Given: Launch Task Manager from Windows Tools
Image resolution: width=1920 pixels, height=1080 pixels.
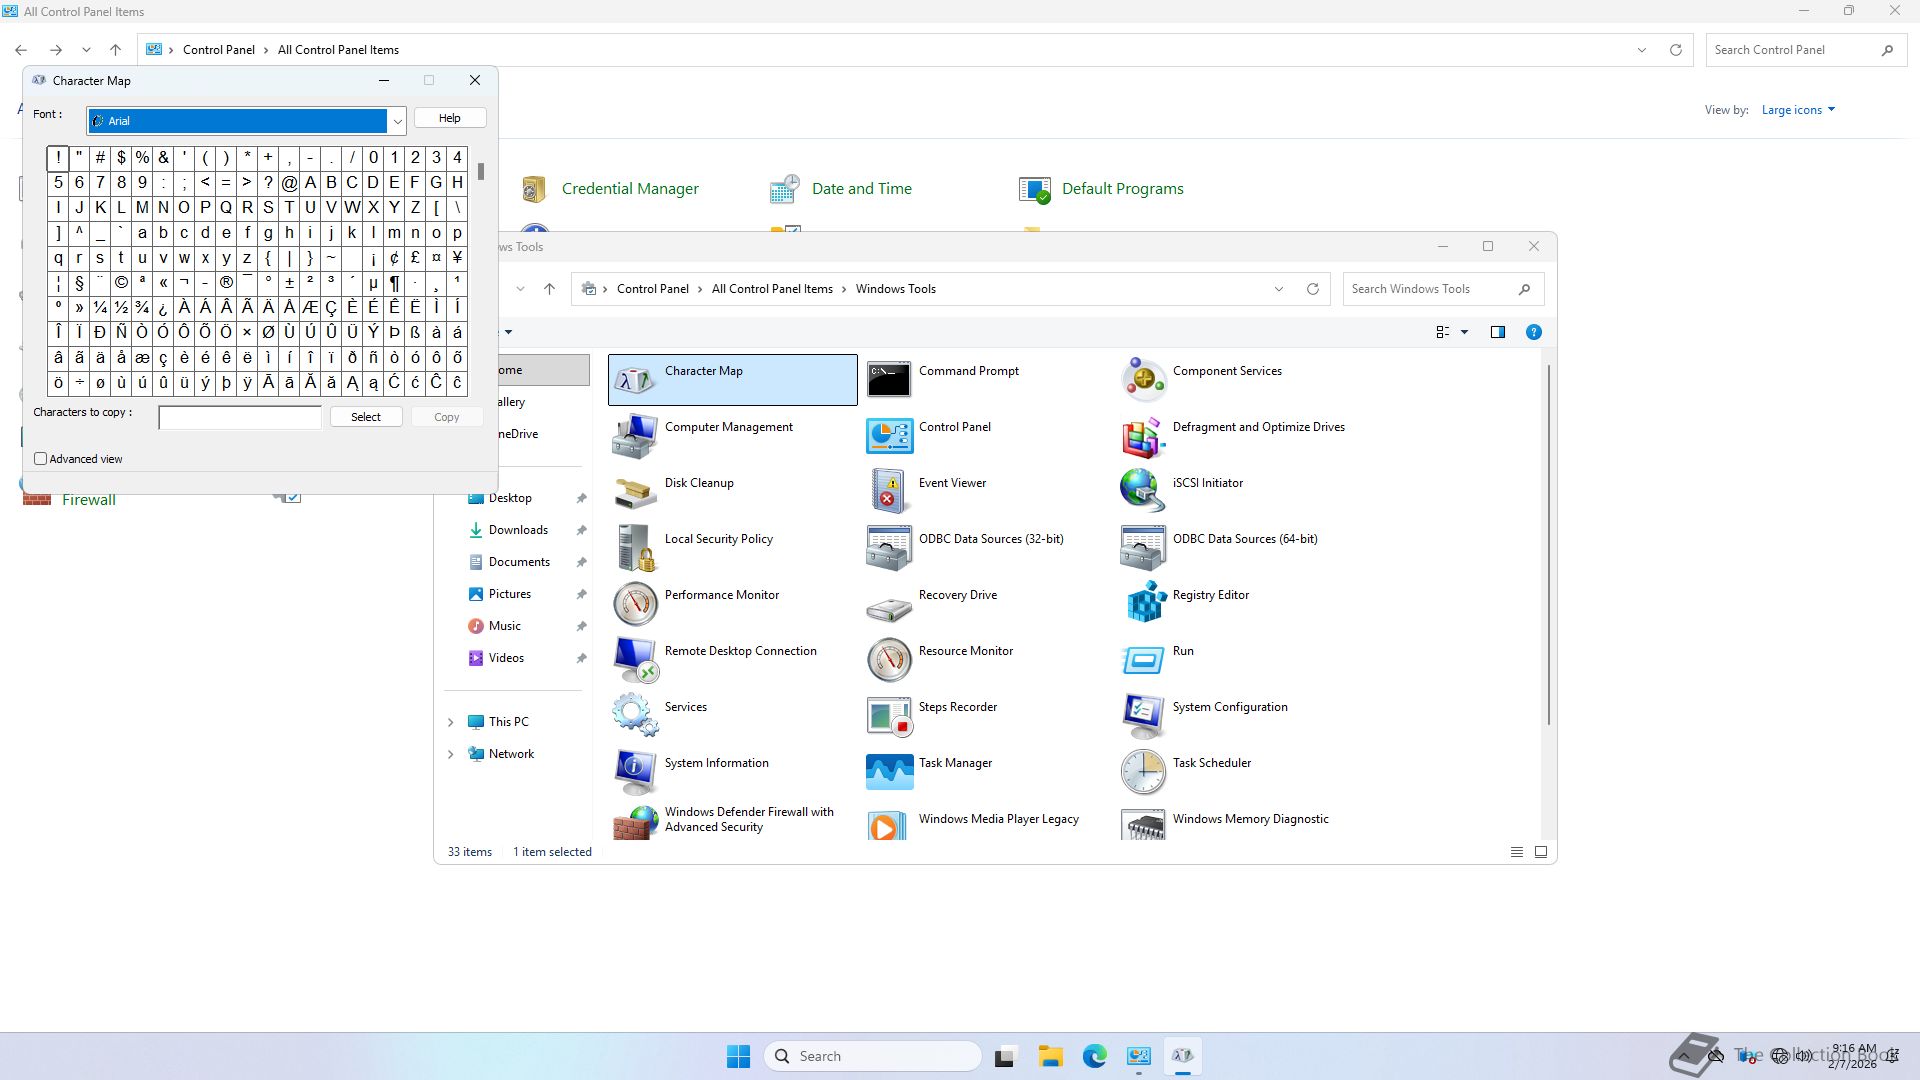Looking at the screenshot, I should click(x=889, y=771).
